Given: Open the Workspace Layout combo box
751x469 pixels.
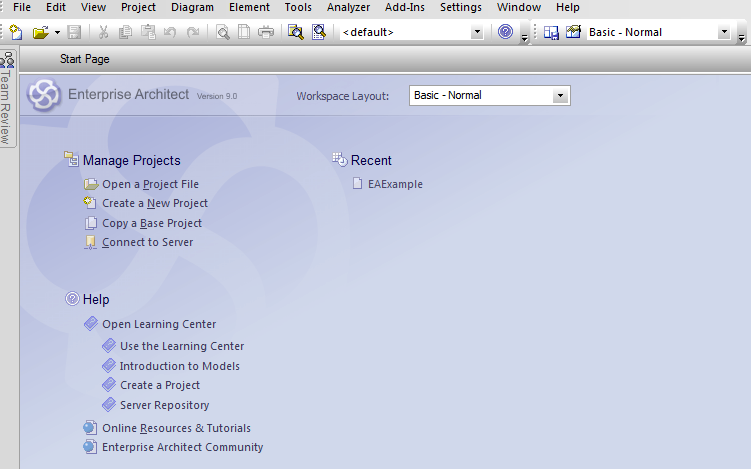Looking at the screenshot, I should click(489, 95).
